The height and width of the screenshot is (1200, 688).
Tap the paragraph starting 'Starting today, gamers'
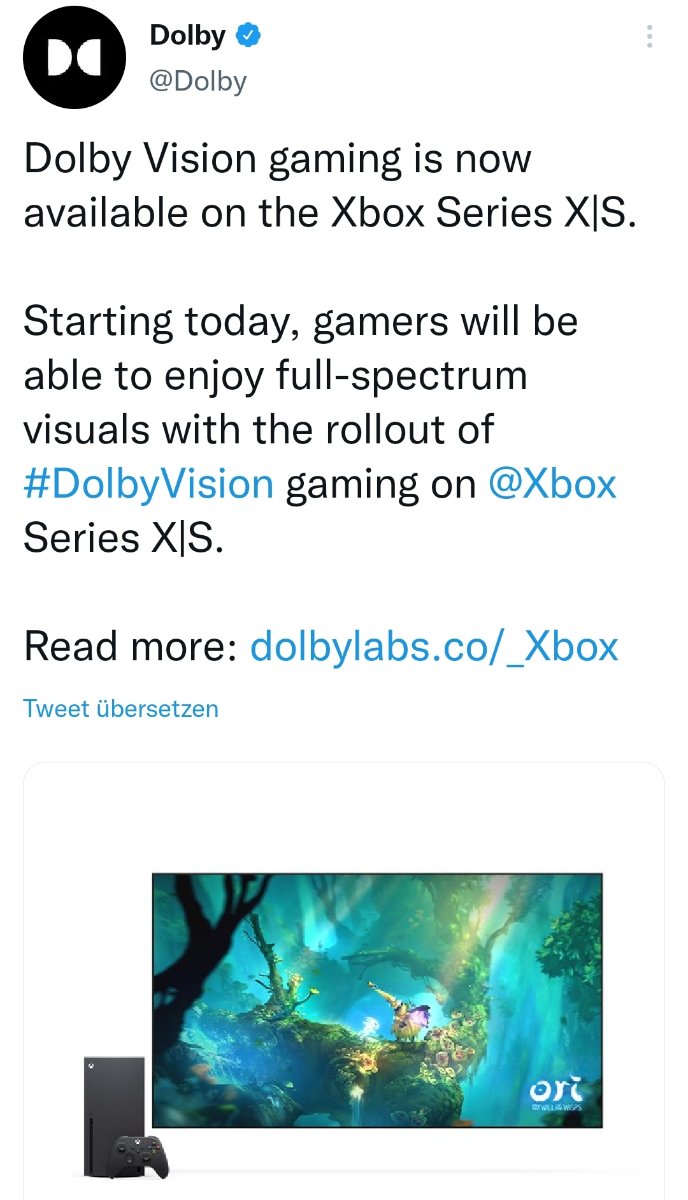point(320,430)
